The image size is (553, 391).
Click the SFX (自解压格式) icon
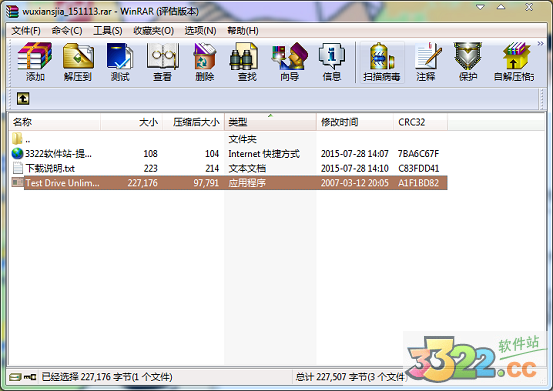(x=516, y=56)
